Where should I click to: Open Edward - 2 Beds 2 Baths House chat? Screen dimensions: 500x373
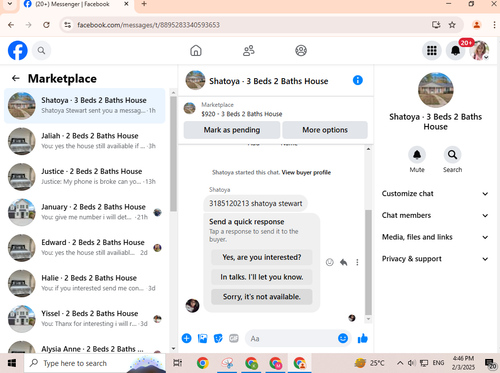(x=85, y=248)
